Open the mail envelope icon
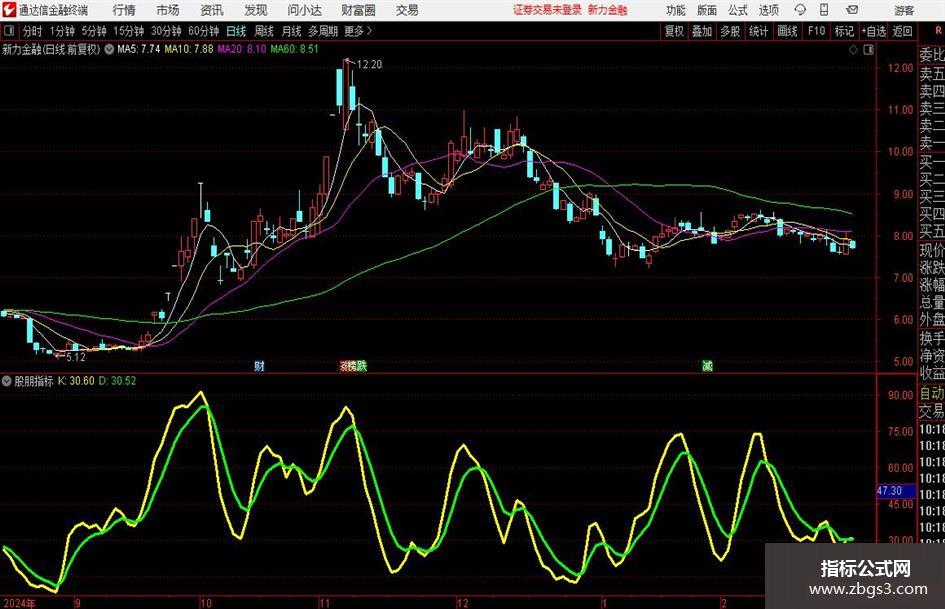The image size is (945, 609). pyautogui.click(x=852, y=10)
